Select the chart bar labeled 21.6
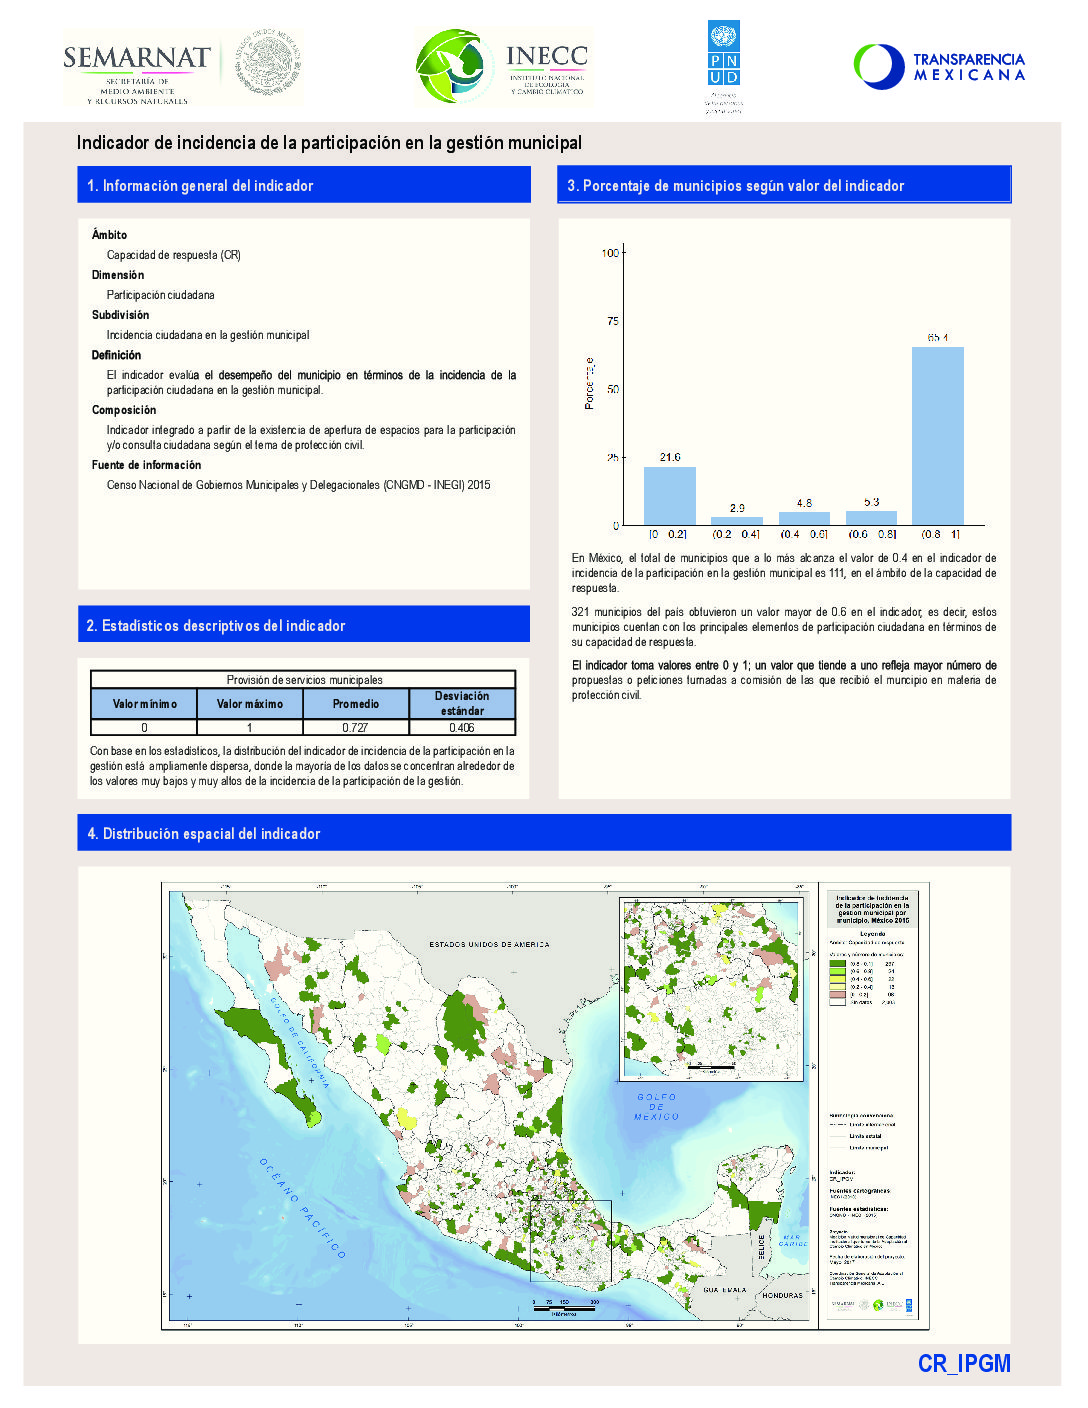 [x=669, y=496]
